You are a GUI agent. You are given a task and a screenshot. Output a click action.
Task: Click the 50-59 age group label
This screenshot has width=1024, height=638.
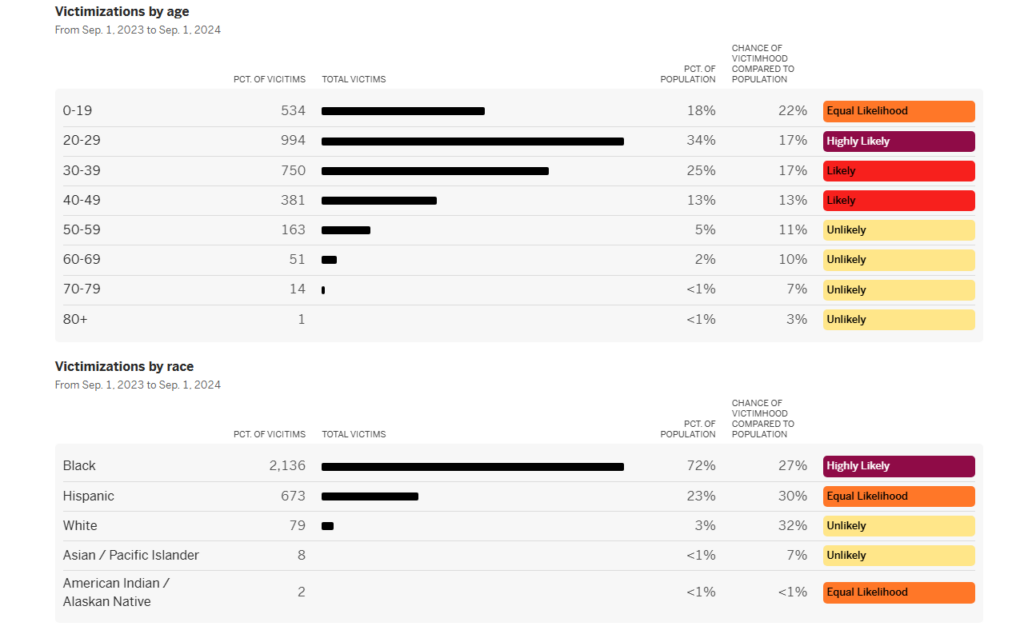click(81, 230)
